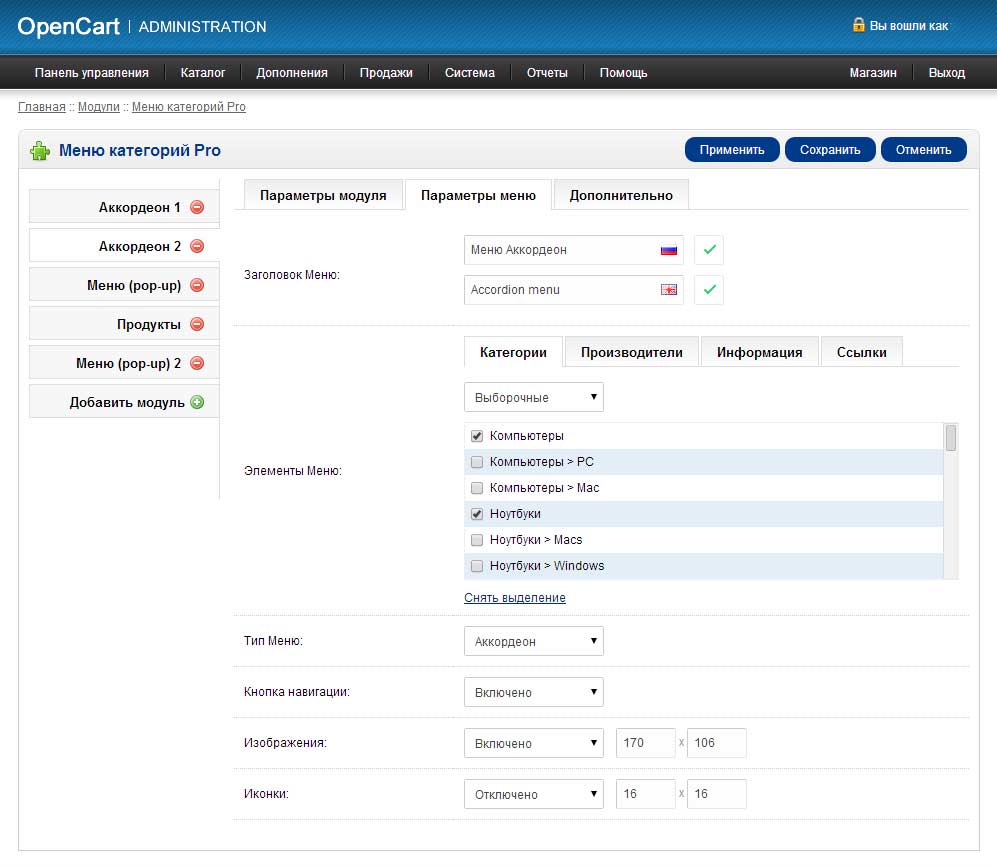Click green checkmark beside Russian menu title
Image resolution: width=997 pixels, height=867 pixels.
click(x=709, y=250)
